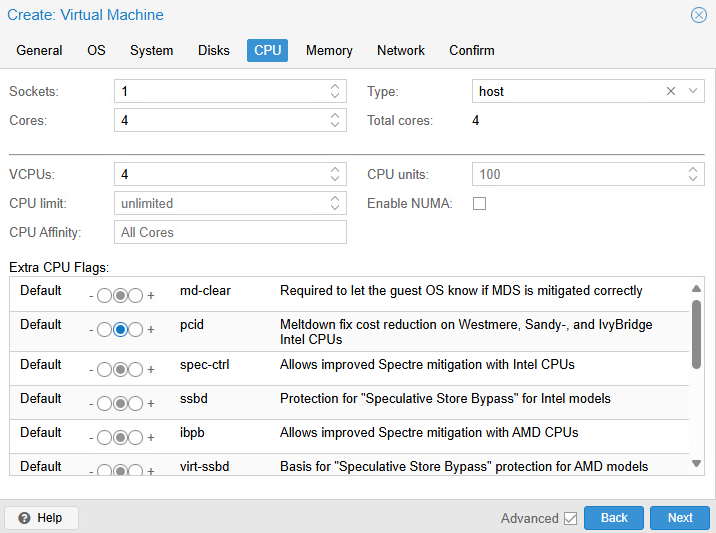Click the CPU Affinity input field
This screenshot has height=533, width=716.
coord(230,232)
